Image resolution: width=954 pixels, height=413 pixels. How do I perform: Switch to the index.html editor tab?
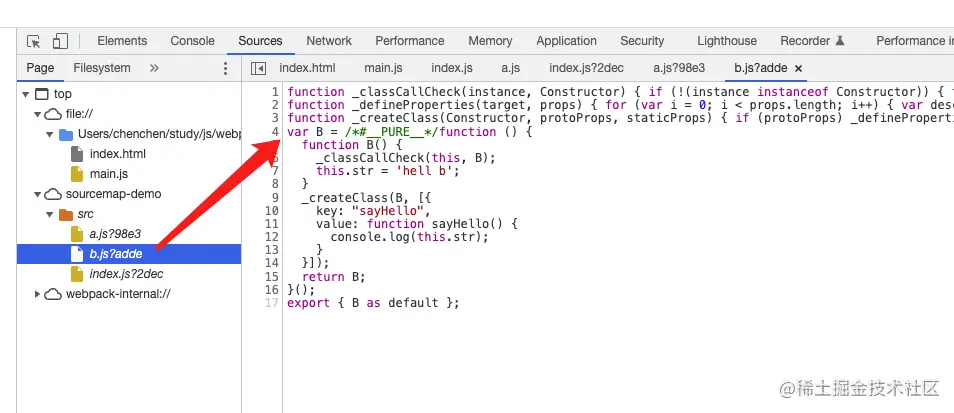307,68
